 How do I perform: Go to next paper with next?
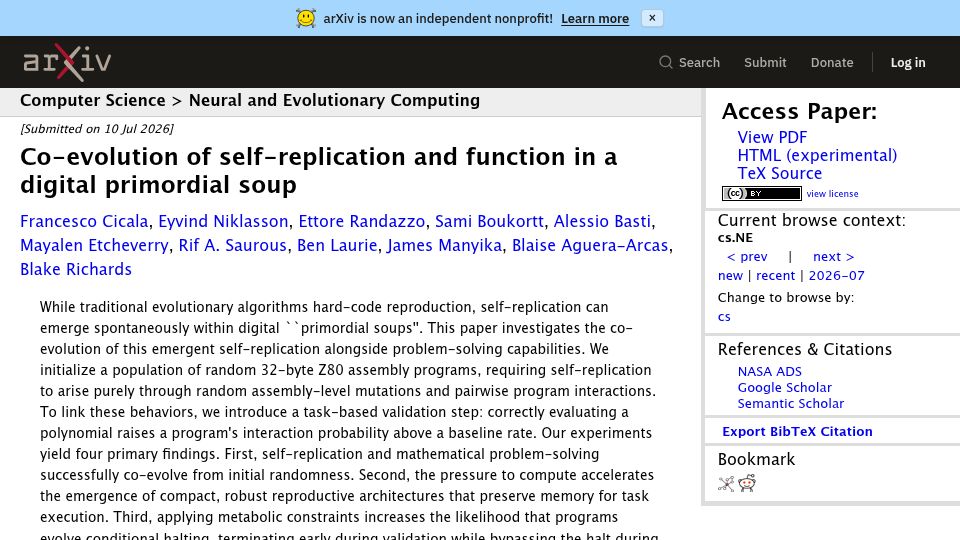pyautogui.click(x=833, y=257)
